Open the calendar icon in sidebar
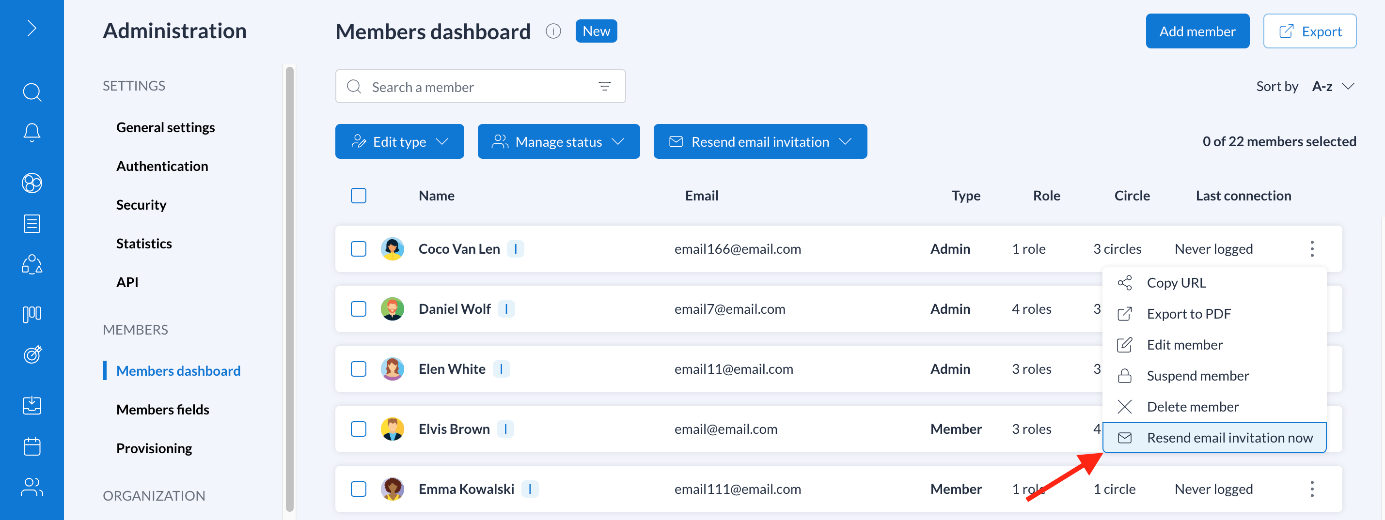 (32, 446)
